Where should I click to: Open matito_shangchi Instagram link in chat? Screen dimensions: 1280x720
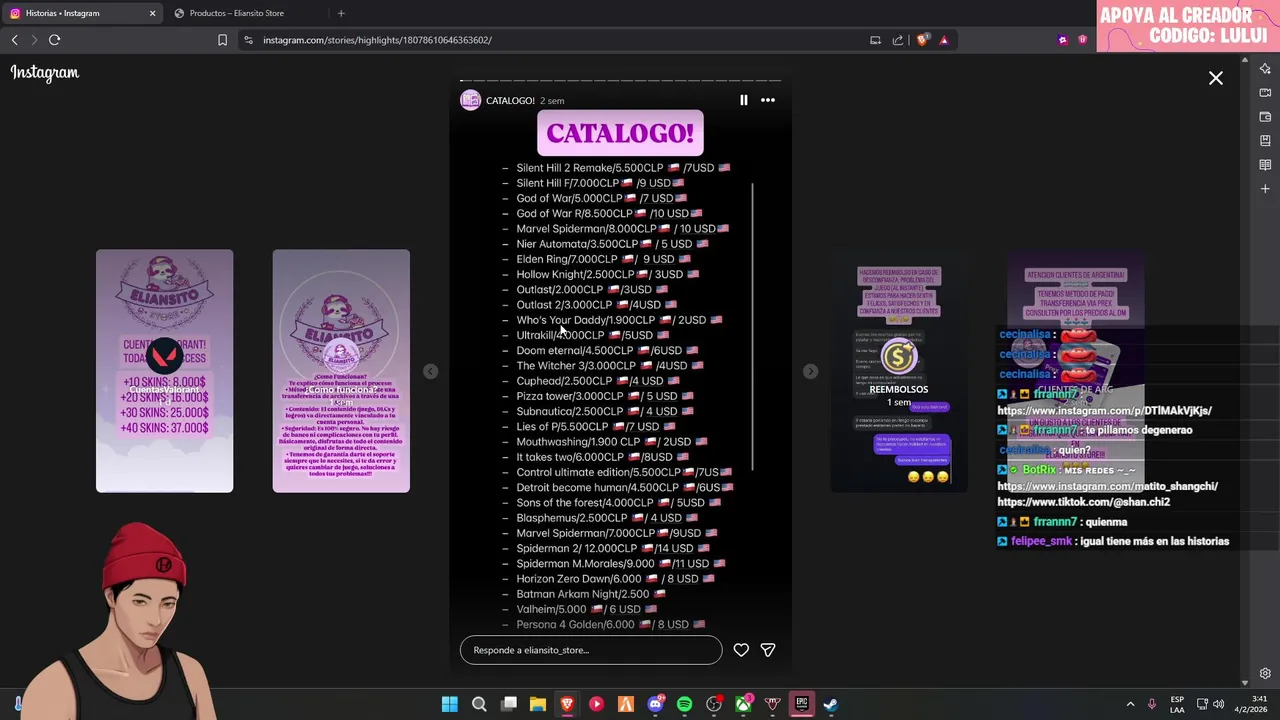(1107, 486)
